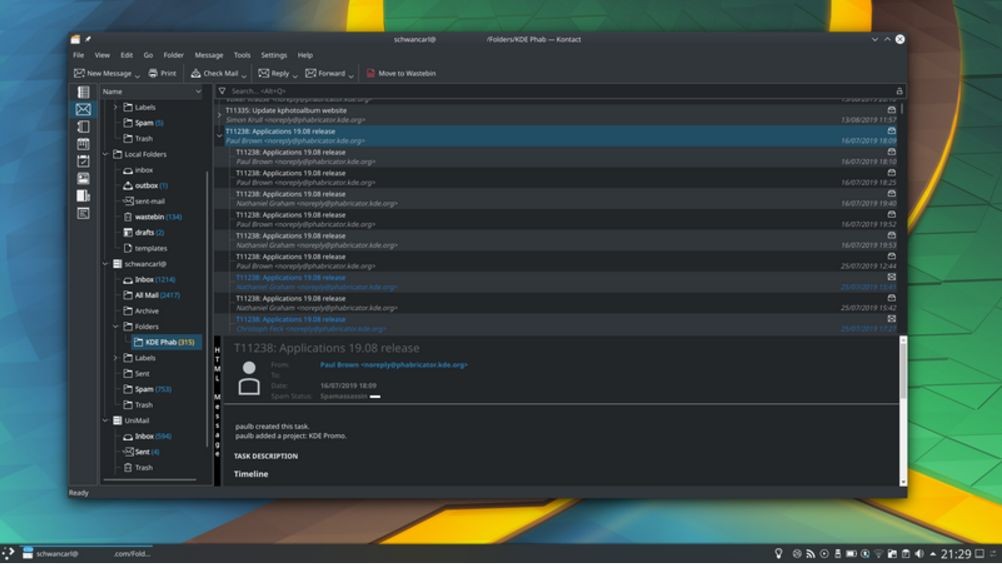The height and width of the screenshot is (564, 1002).
Task: Click the Move to Wastebin button label
Action: [x=407, y=73]
